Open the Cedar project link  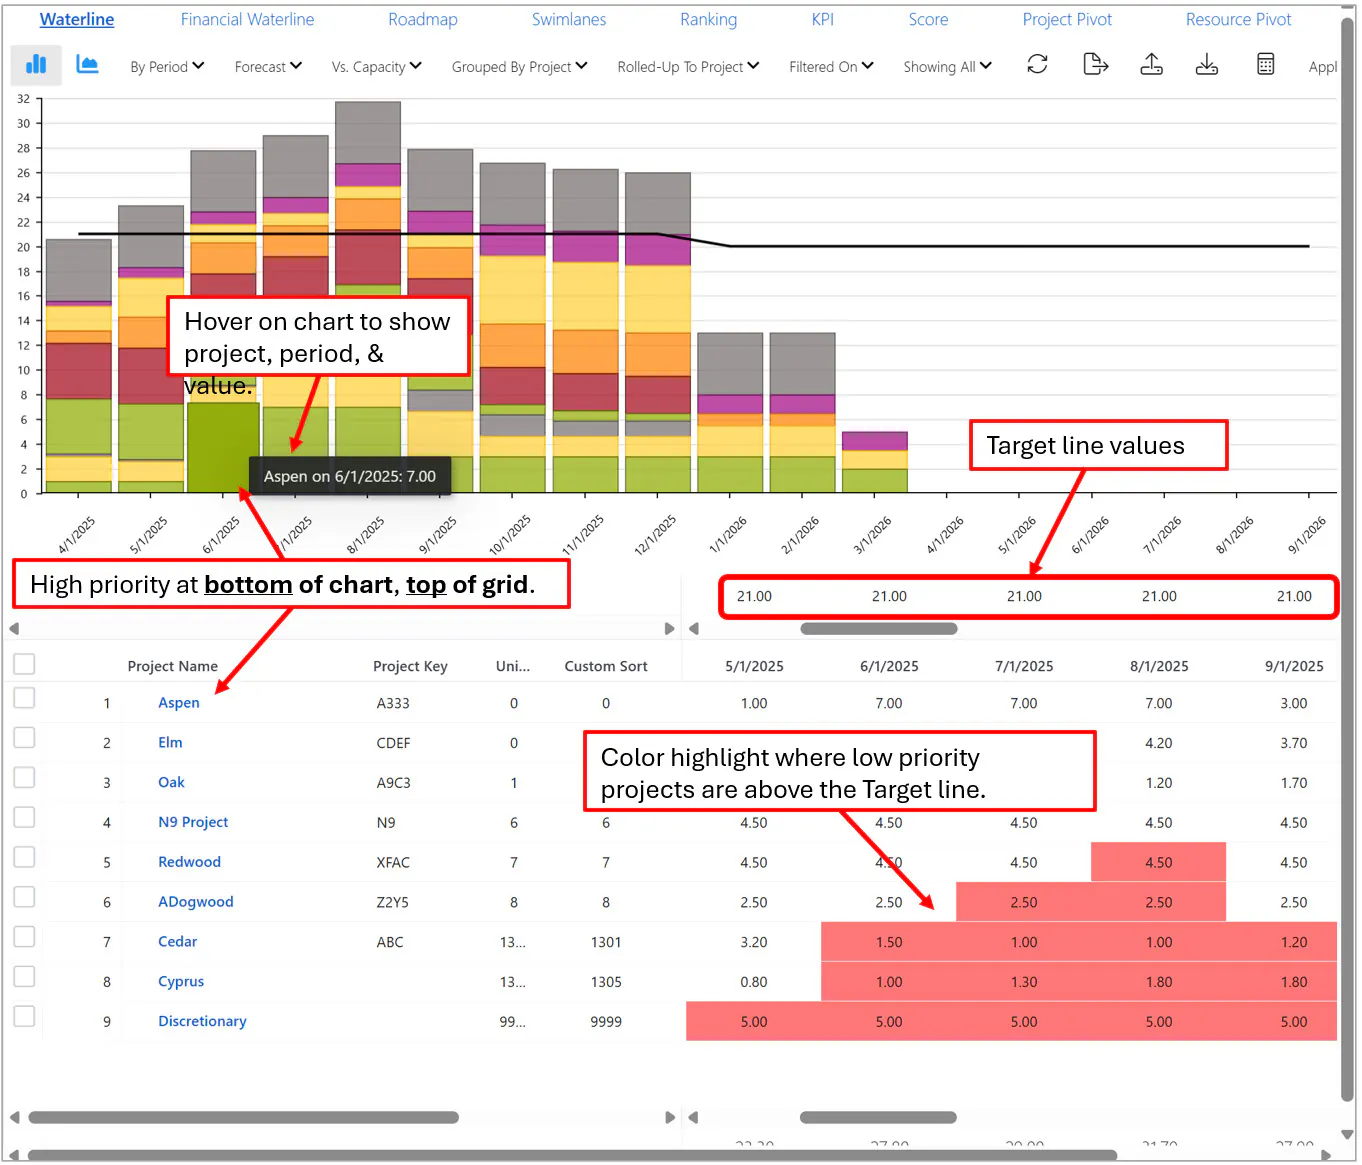(178, 942)
